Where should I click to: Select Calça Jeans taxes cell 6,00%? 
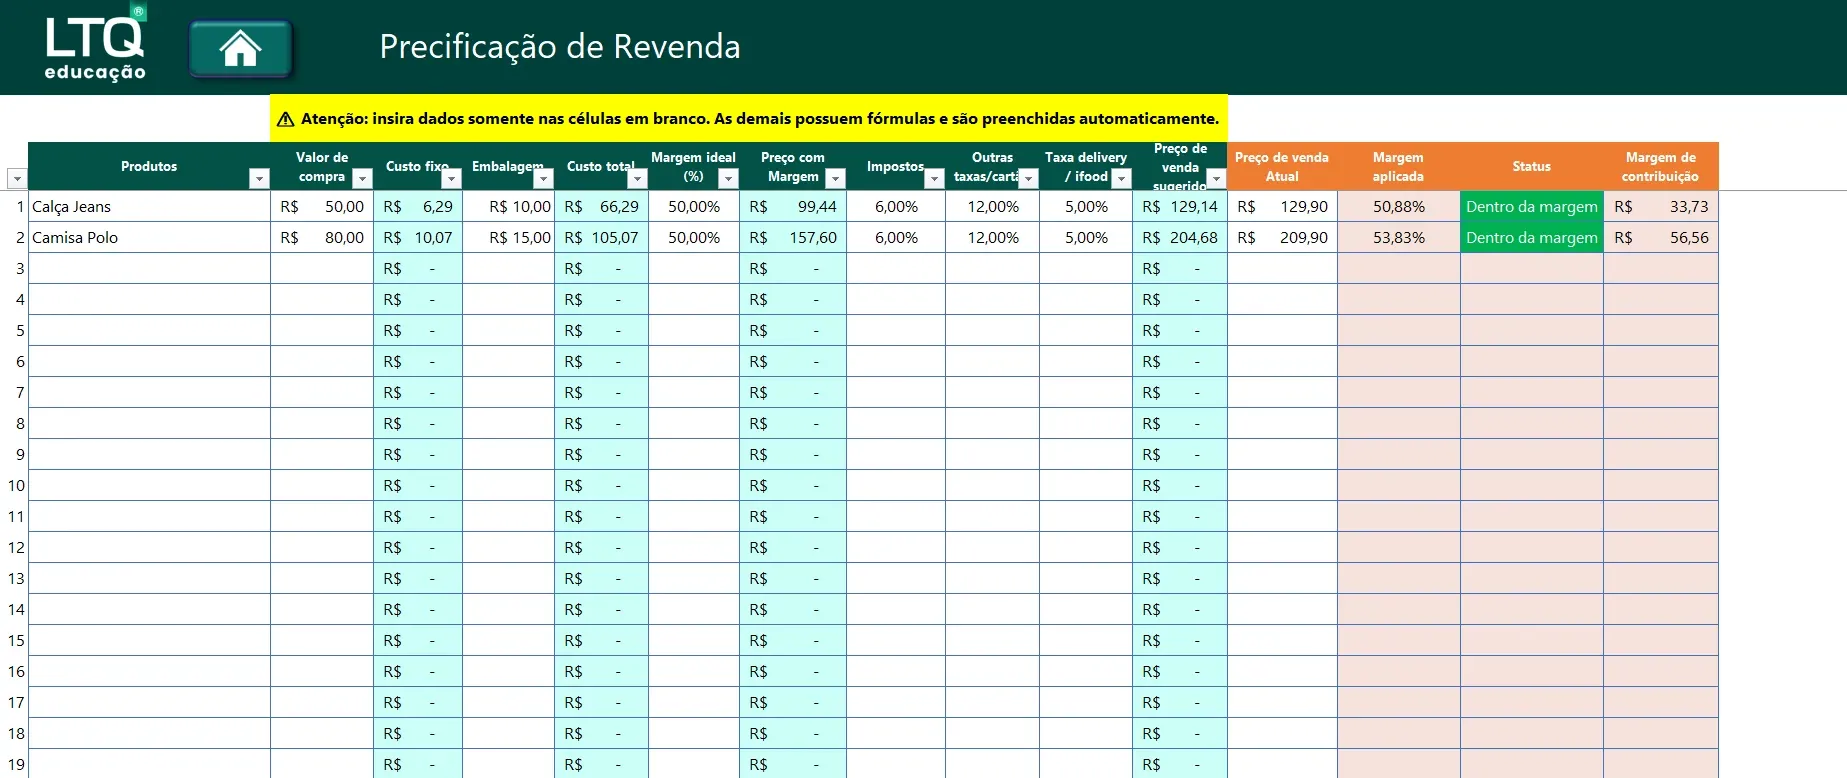coord(896,207)
